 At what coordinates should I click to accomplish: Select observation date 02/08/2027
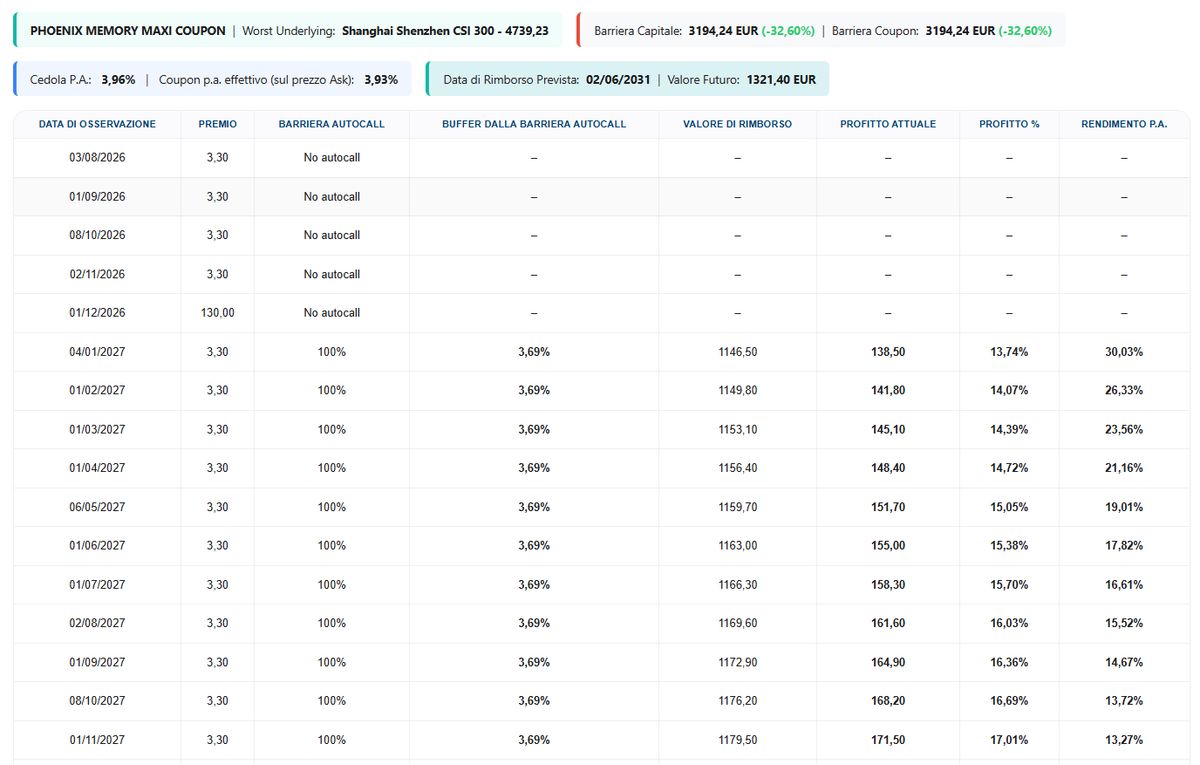97,623
